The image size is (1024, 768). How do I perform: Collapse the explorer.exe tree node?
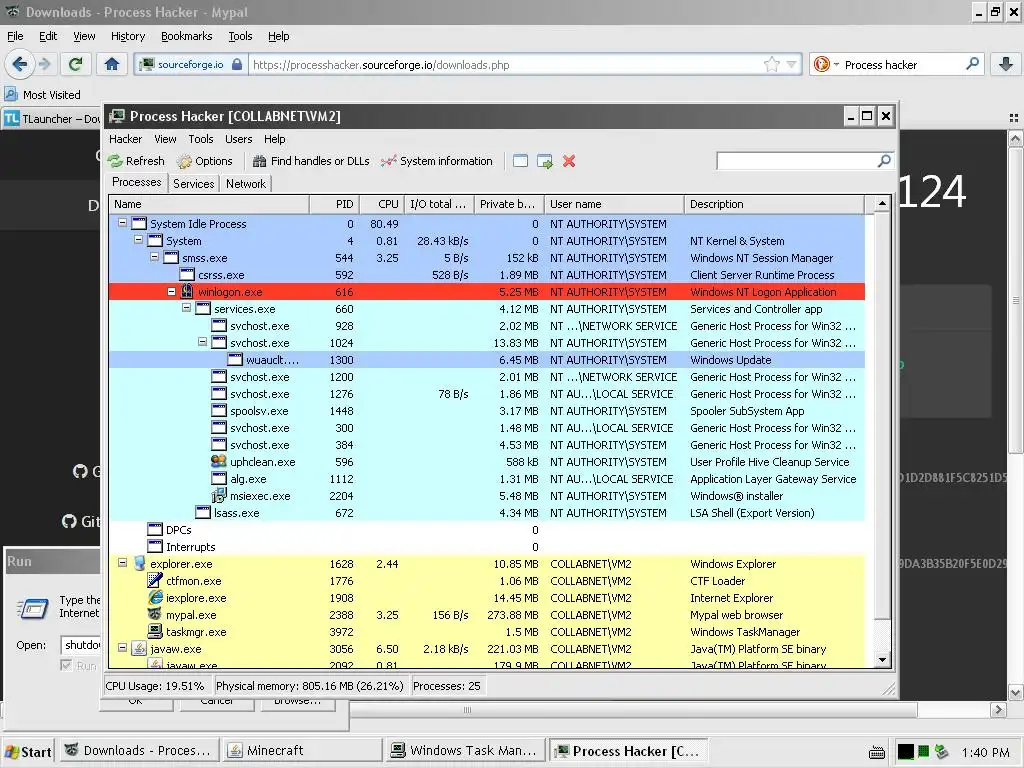[x=122, y=562]
